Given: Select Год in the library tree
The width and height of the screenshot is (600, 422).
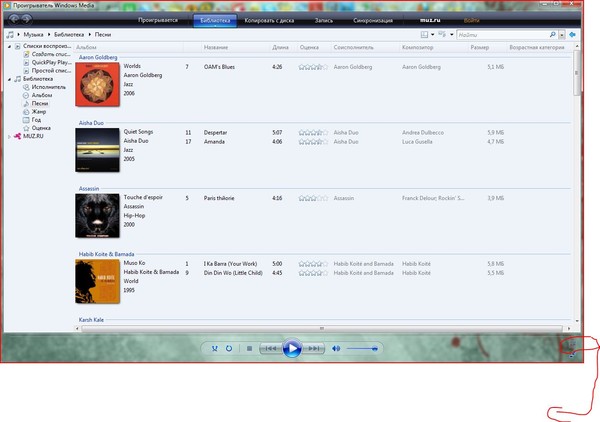Looking at the screenshot, I should [36, 120].
